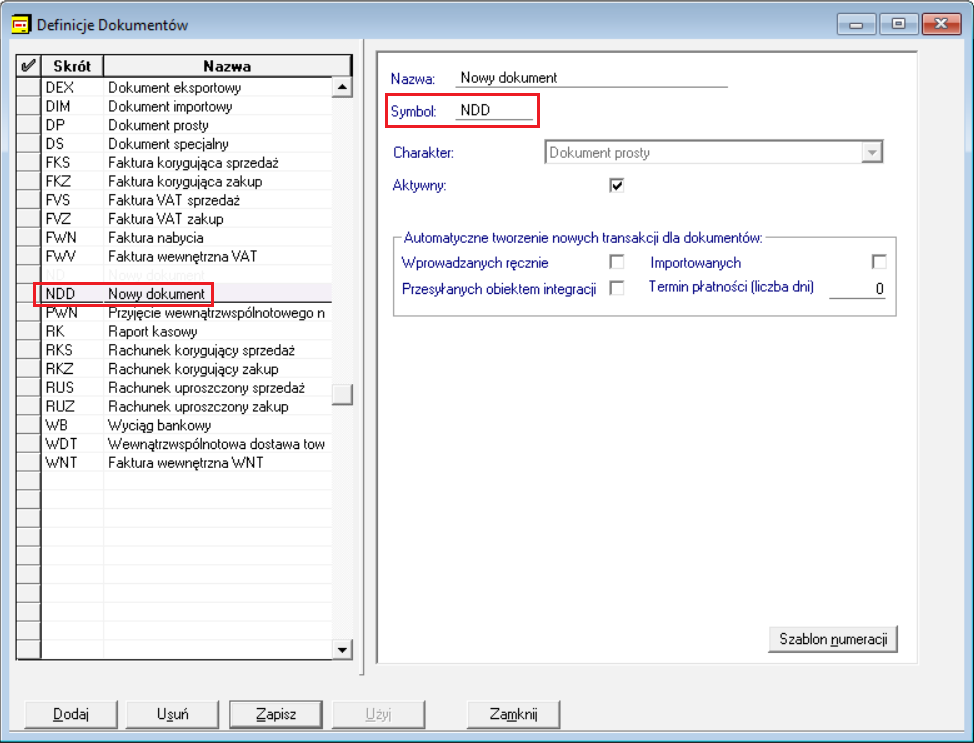Select WDT Wewnątrzwspólnotowa dostawa row

[186, 444]
